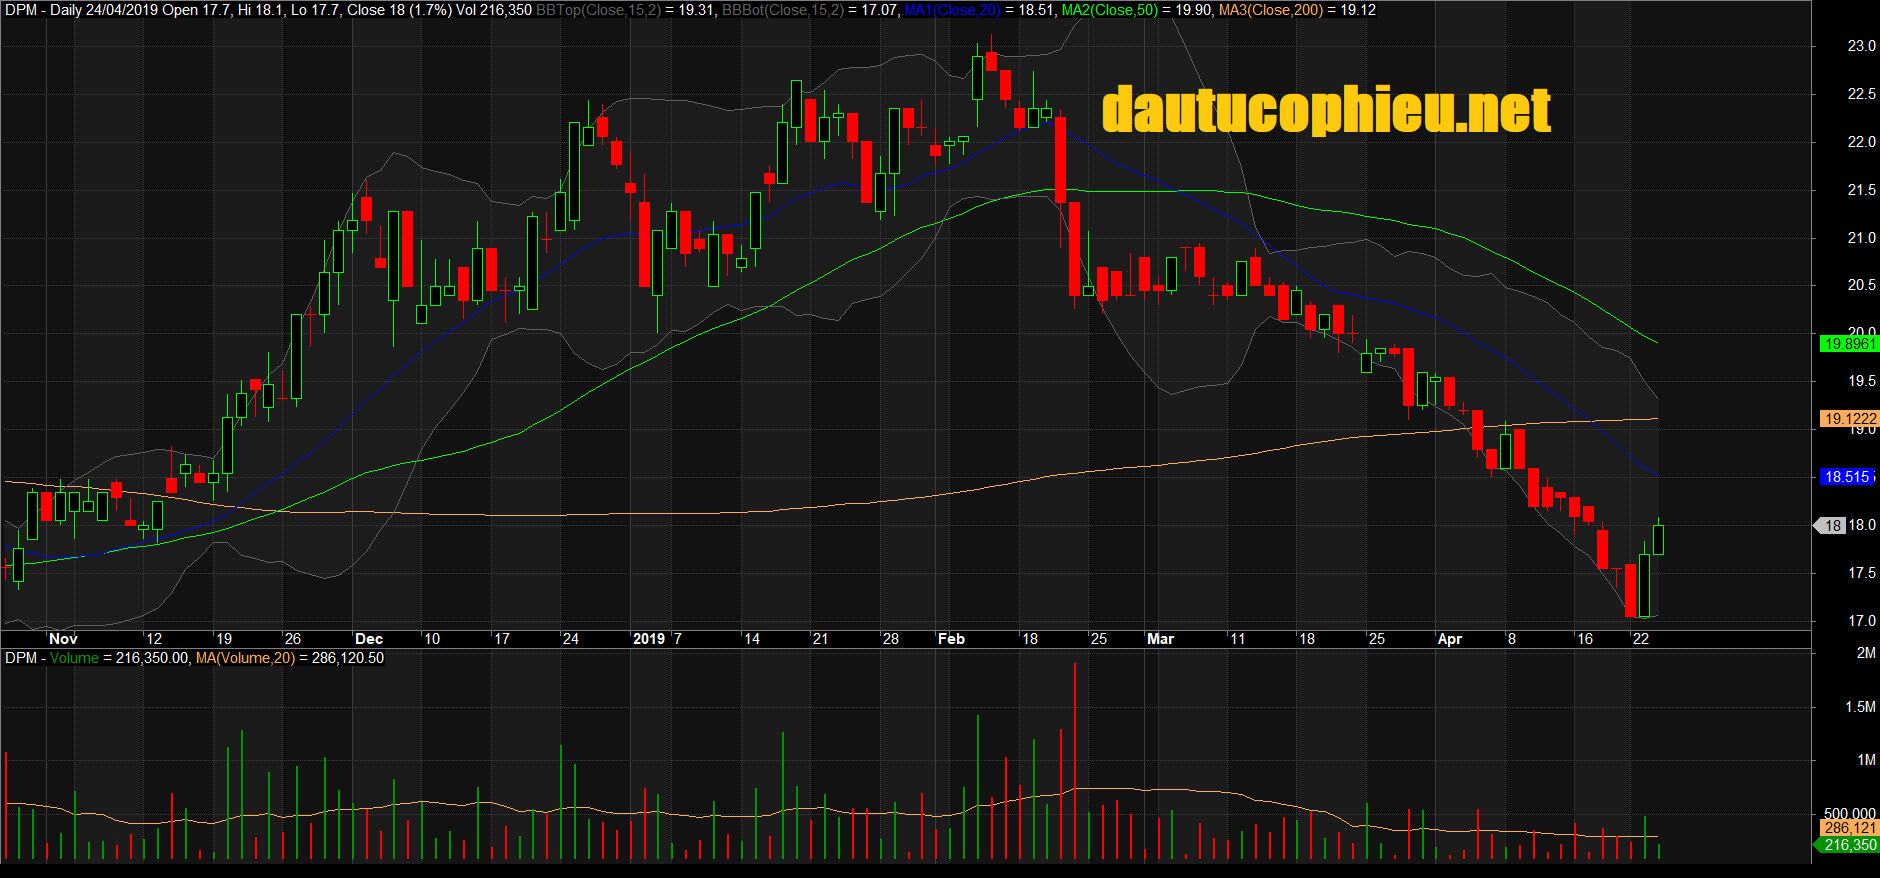Click the BBBot(Close,15,2) = 17.07 legend text

tap(810, 10)
